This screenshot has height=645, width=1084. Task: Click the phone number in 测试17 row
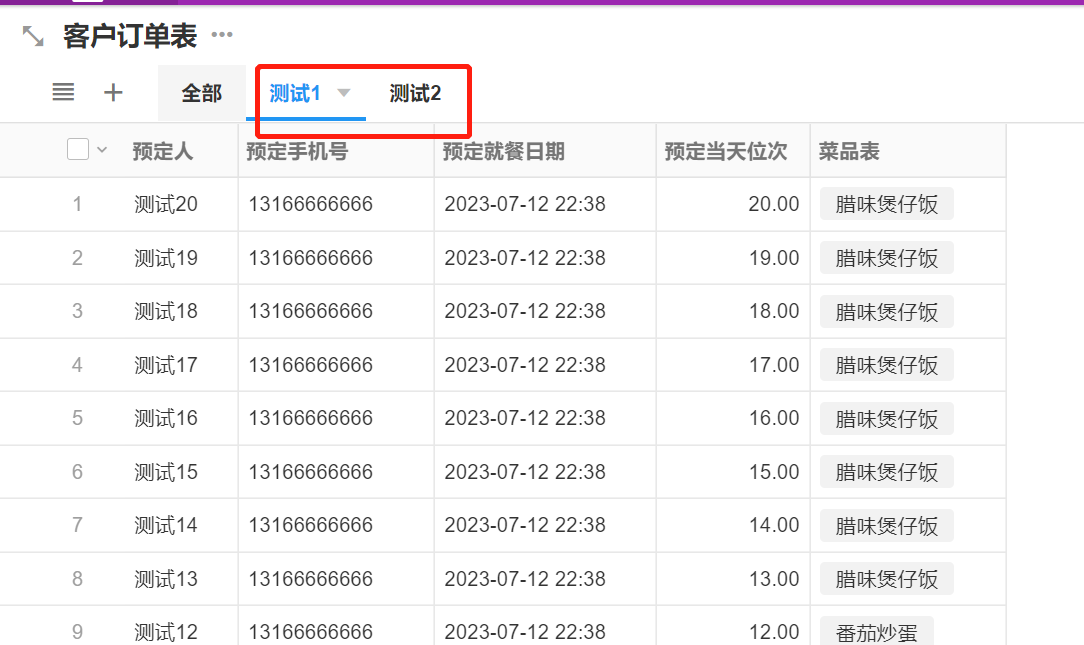click(310, 365)
